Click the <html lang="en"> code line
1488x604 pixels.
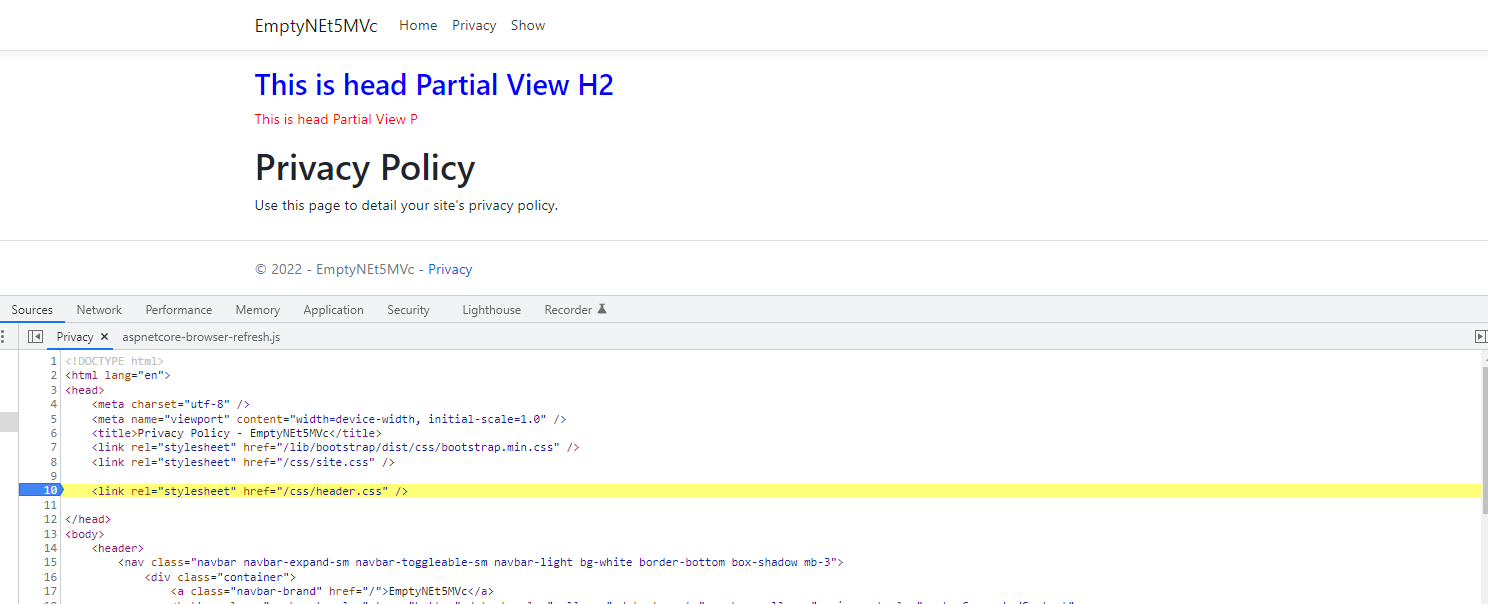coord(118,376)
